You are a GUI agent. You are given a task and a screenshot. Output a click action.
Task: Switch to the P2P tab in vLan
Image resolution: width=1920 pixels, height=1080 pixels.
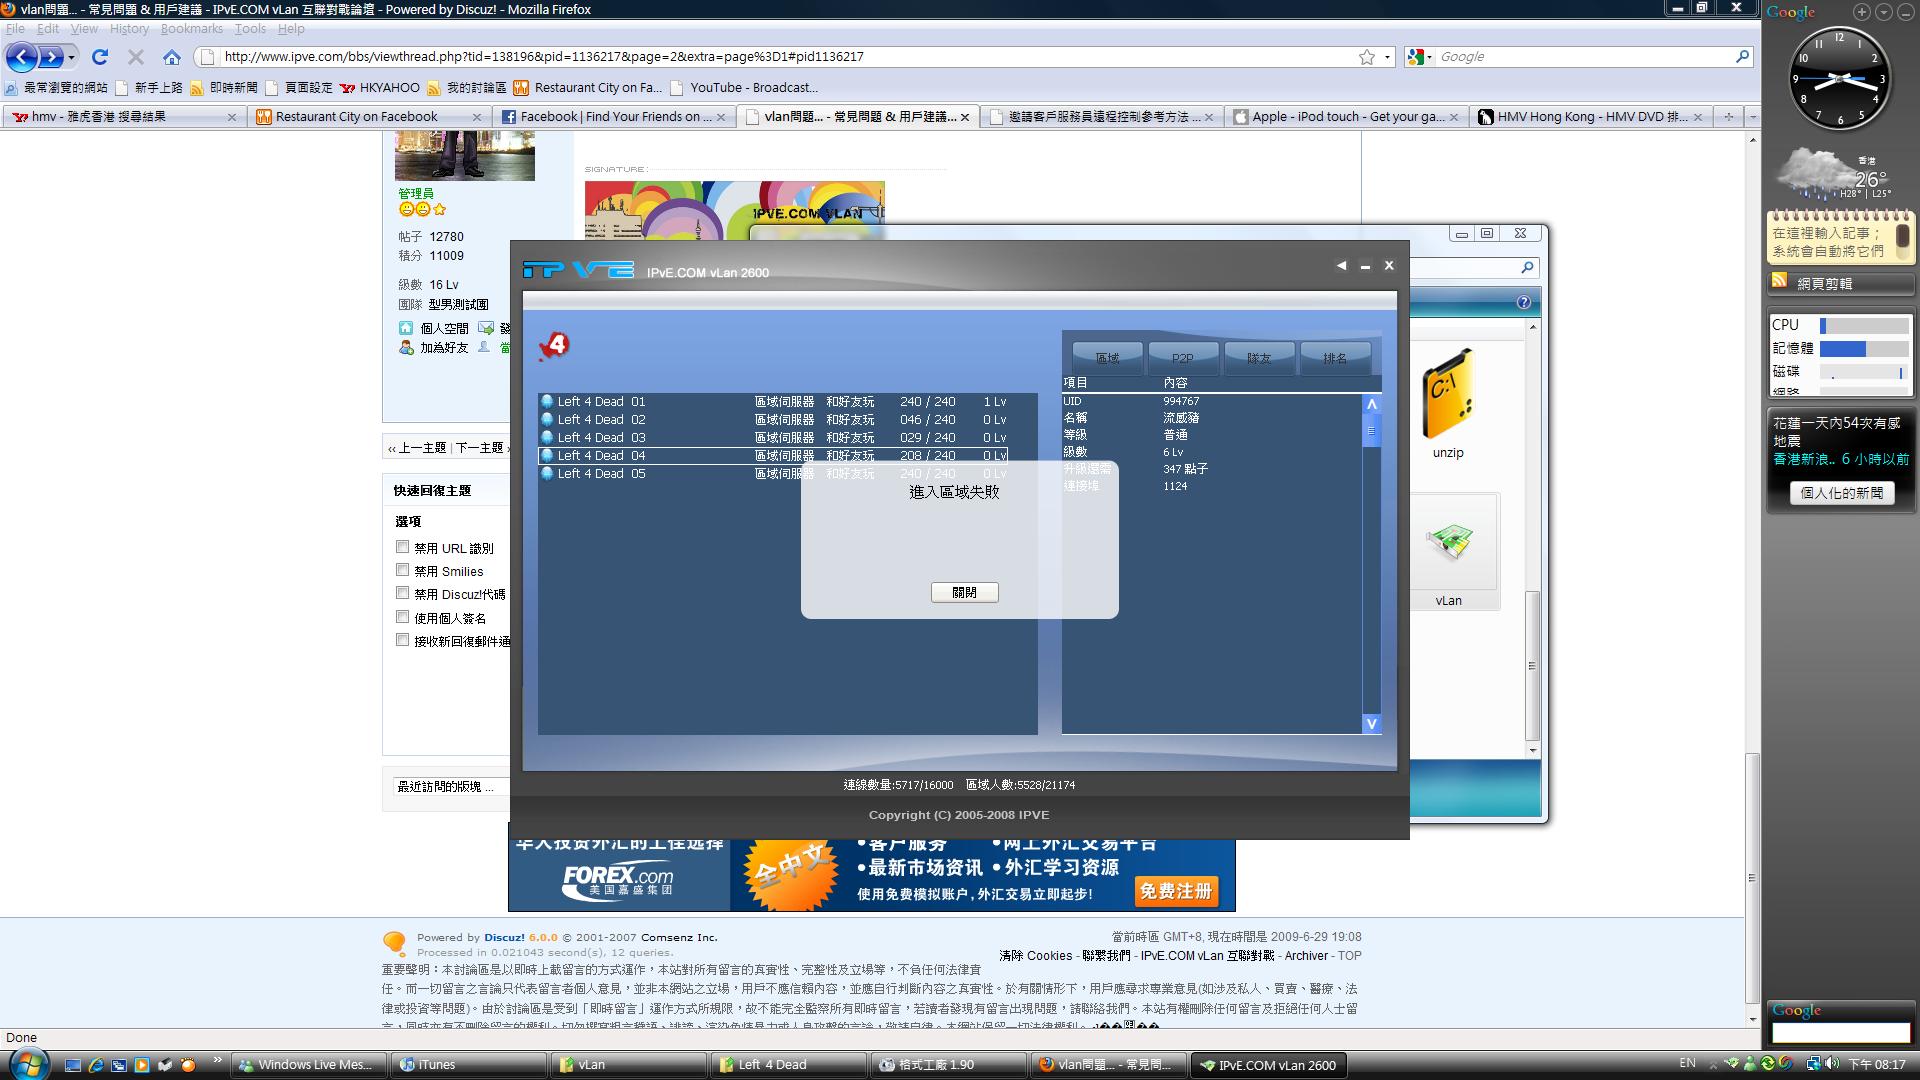pyautogui.click(x=1182, y=358)
